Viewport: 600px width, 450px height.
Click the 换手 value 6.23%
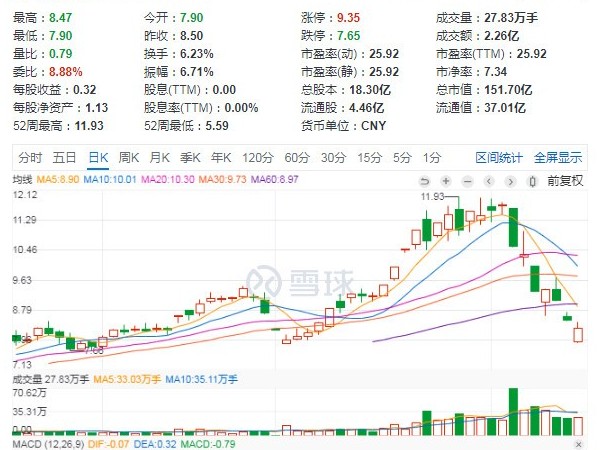click(197, 54)
